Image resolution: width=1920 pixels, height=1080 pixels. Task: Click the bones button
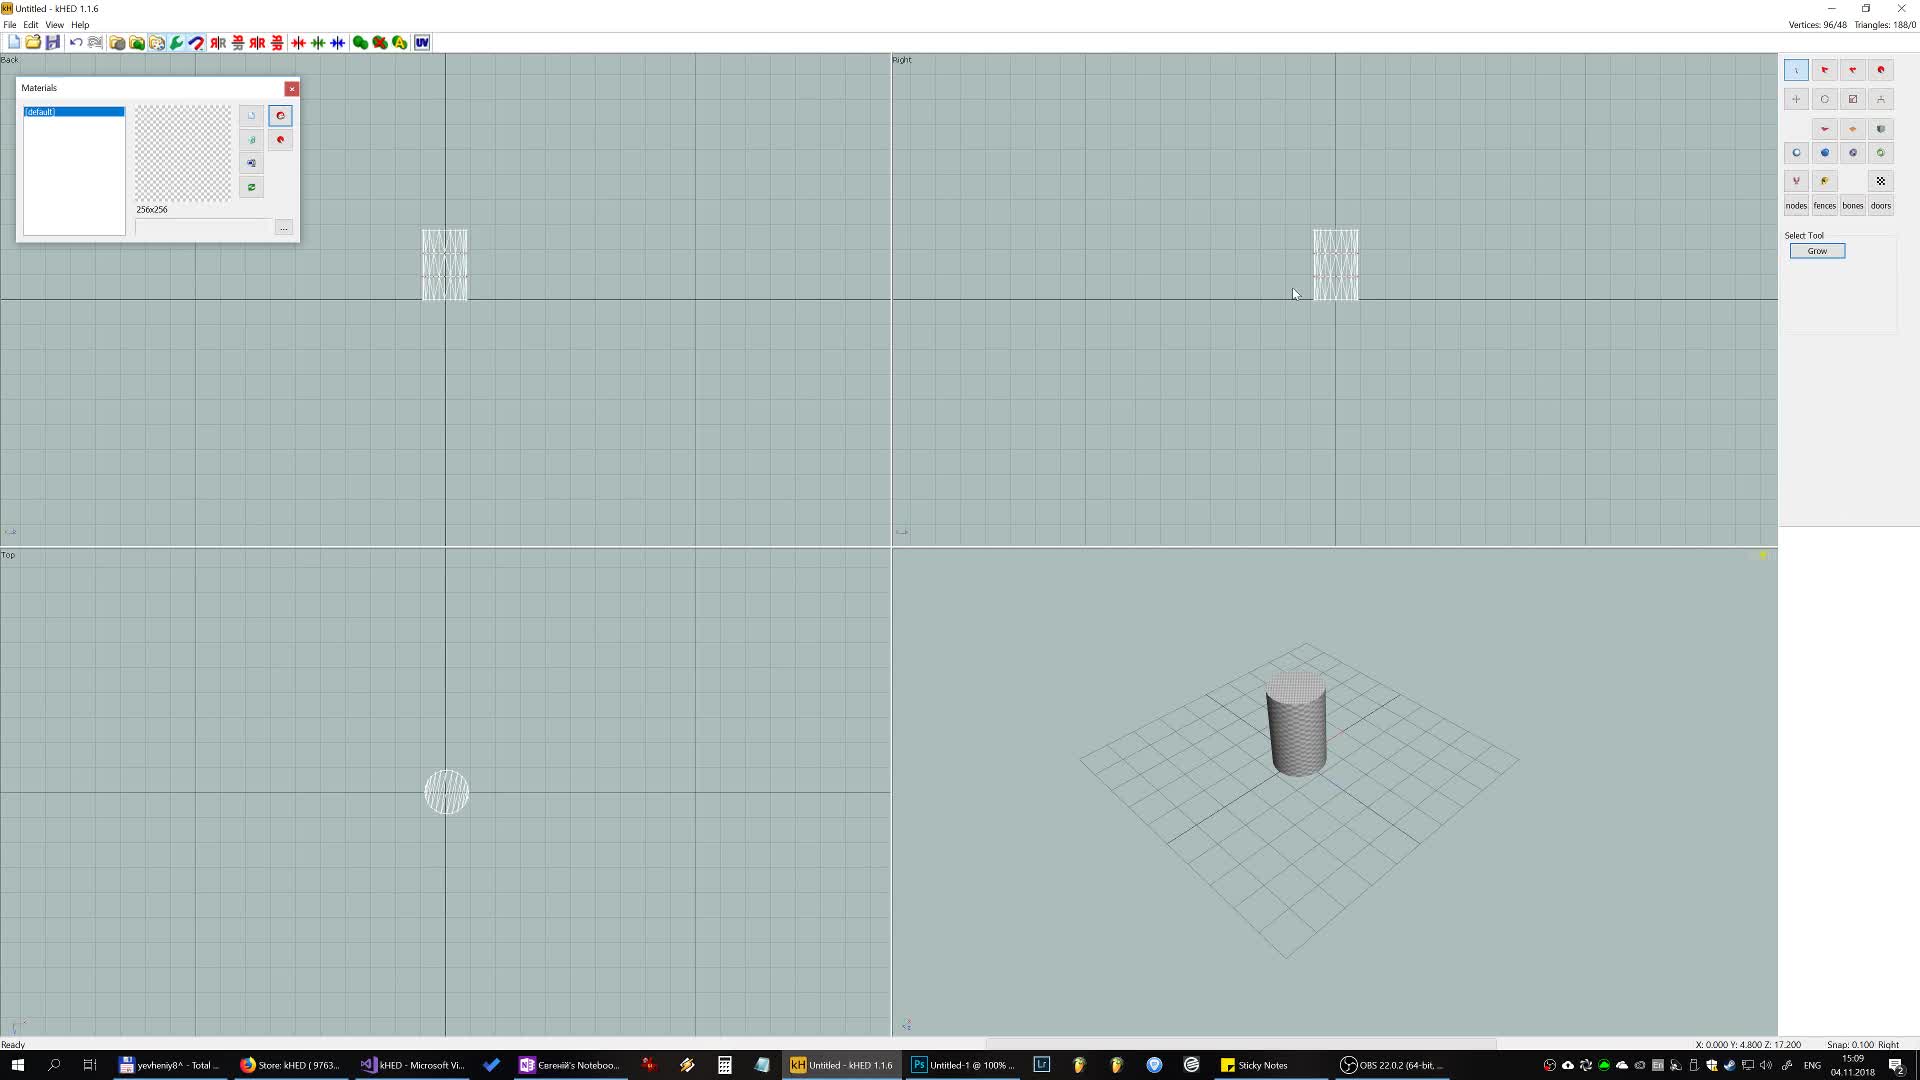tap(1853, 206)
